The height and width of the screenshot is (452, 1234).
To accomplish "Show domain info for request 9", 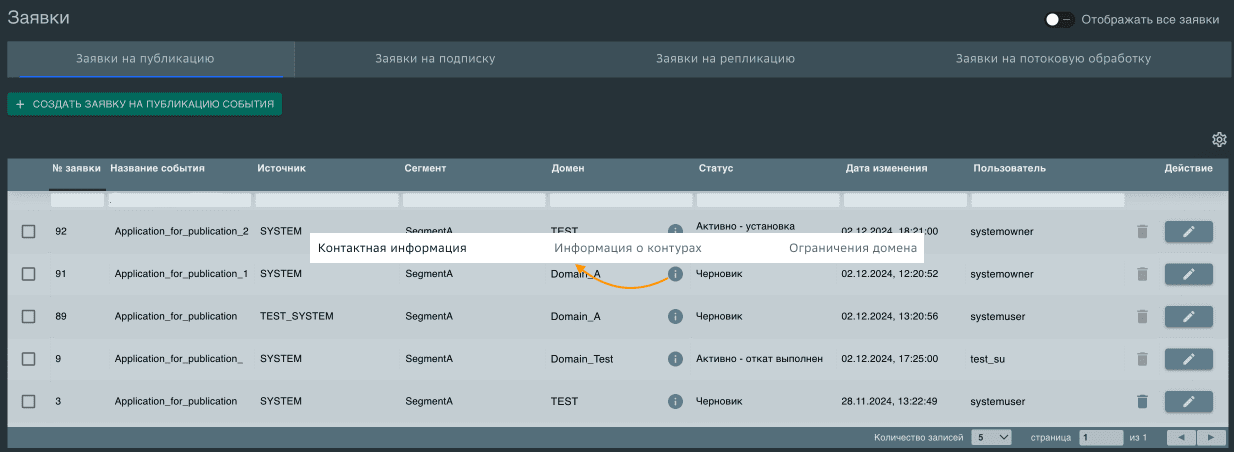I will (675, 359).
